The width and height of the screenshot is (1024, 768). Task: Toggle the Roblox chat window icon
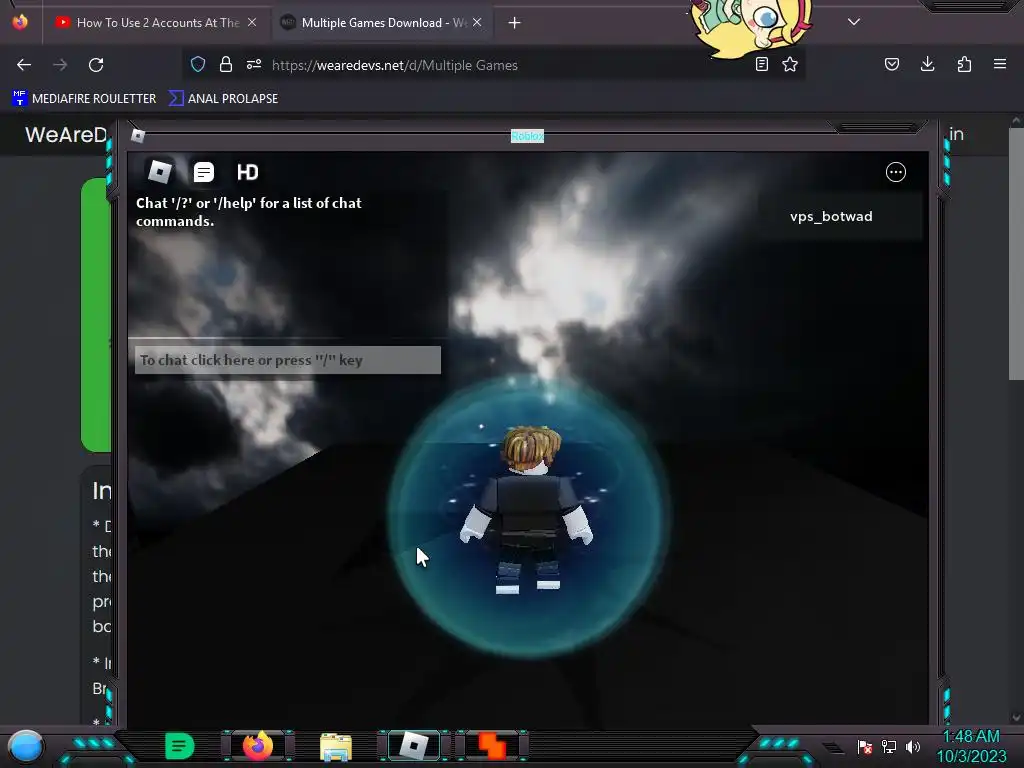point(204,172)
